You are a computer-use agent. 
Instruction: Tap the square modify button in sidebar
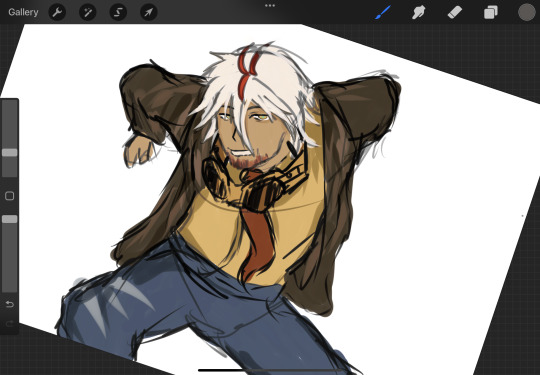[10, 196]
